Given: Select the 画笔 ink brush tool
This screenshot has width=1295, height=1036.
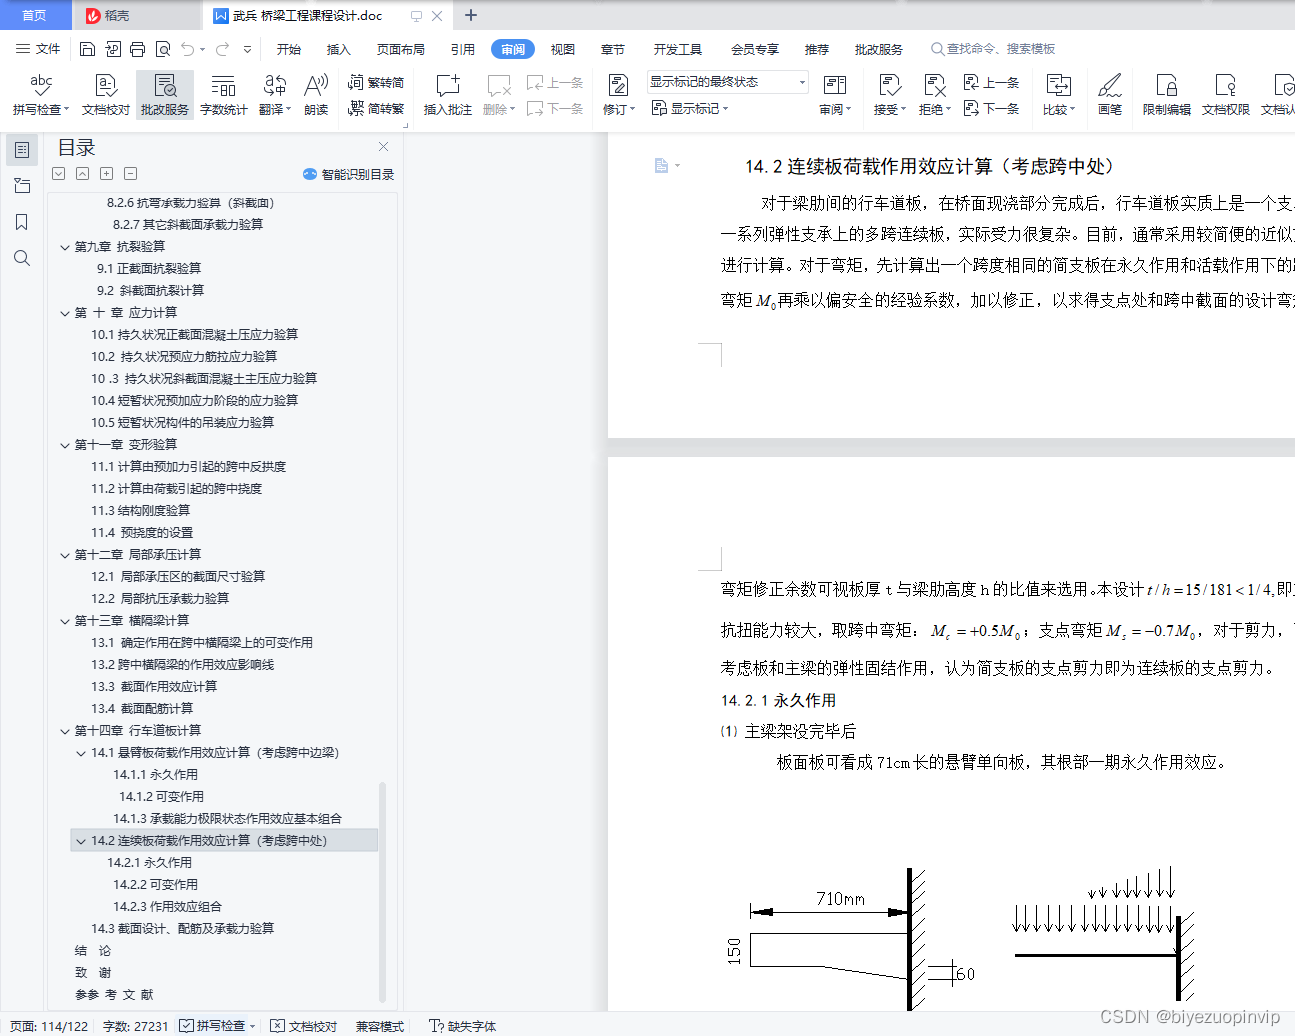Looking at the screenshot, I should click(1110, 95).
